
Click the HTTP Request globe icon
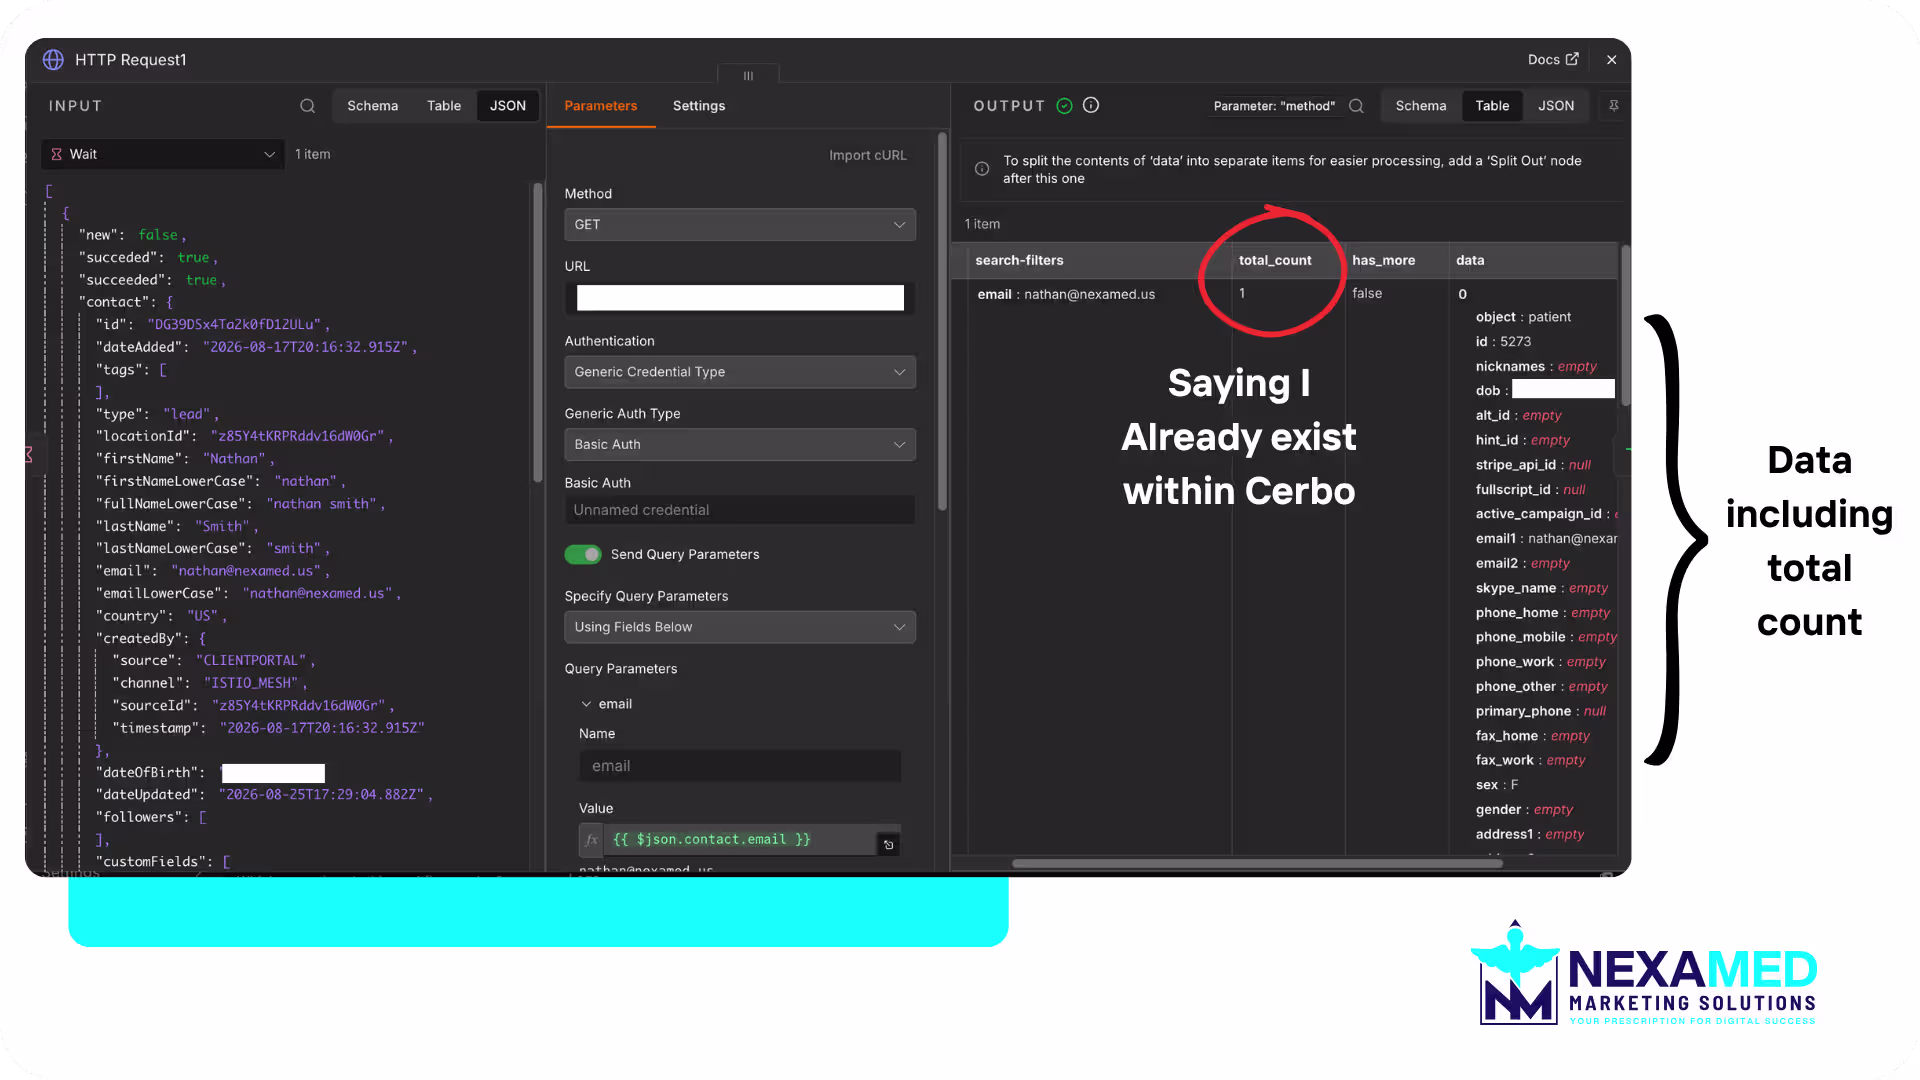point(54,60)
